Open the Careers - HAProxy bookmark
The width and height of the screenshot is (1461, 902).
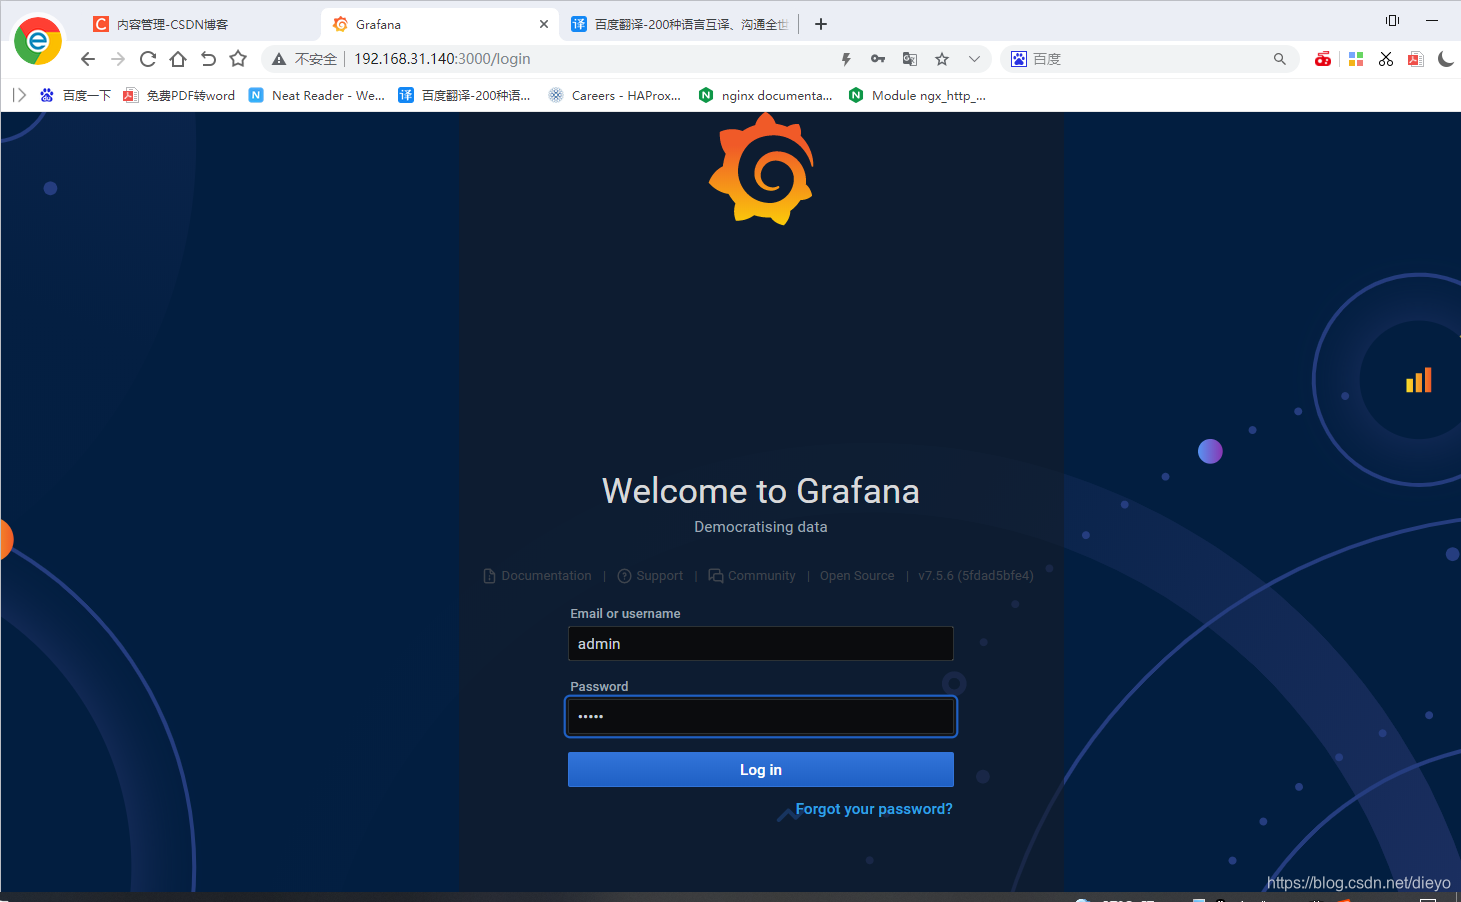click(x=615, y=95)
